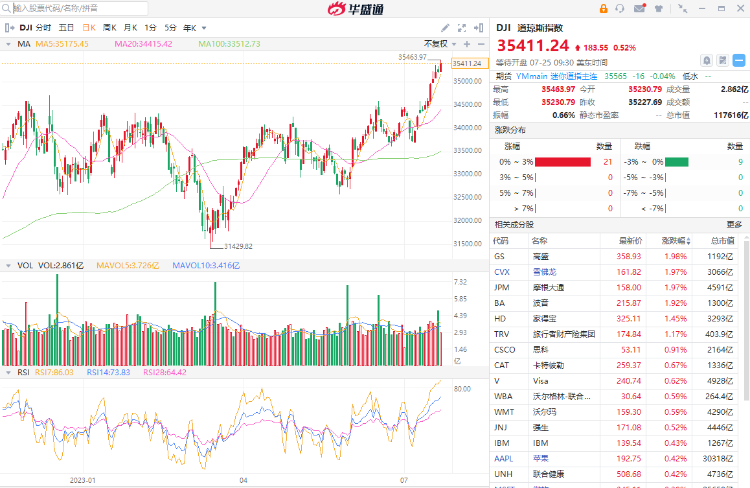
Task: Collapse the right side panel icon
Action: (x=478, y=28)
